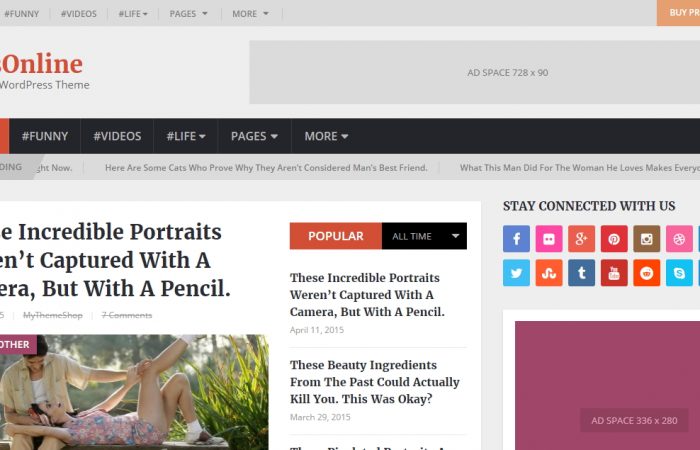Open the Google Plus social icon
700x450 pixels.
pos(581,239)
